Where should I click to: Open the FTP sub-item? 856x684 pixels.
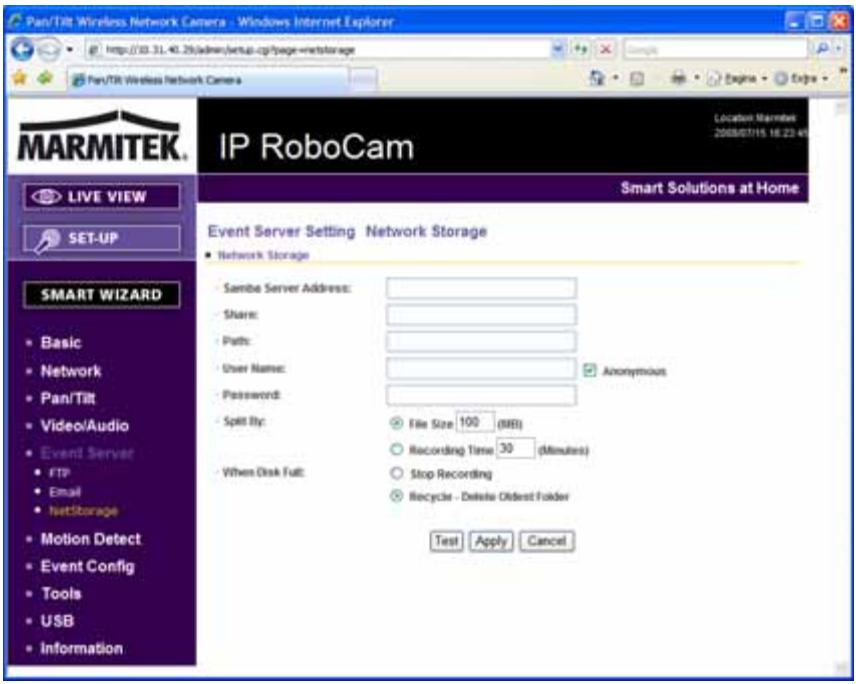coord(59,473)
